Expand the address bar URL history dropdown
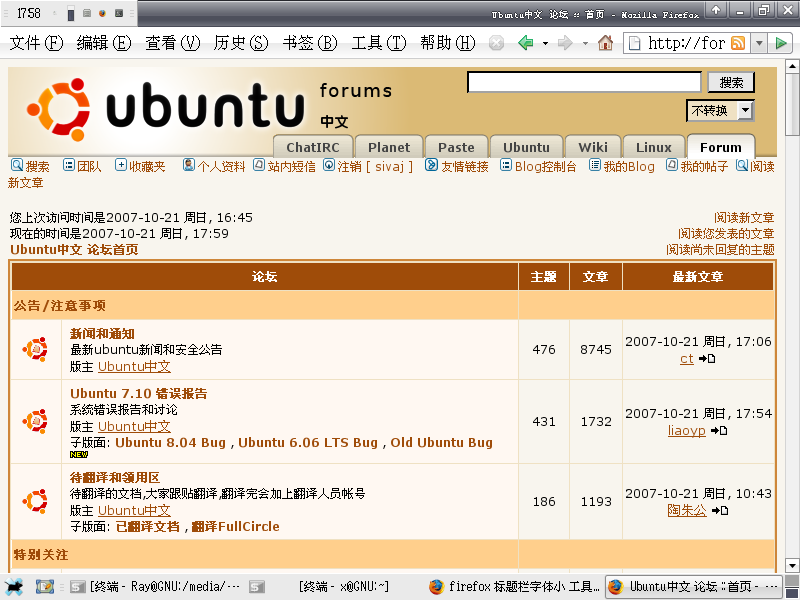Viewport: 800px width, 600px height. coord(759,43)
